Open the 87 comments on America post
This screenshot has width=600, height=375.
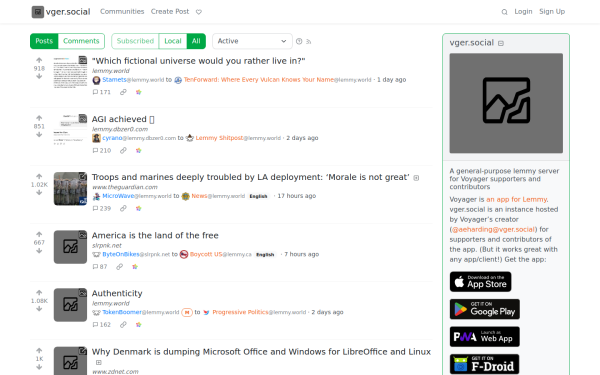pos(100,267)
